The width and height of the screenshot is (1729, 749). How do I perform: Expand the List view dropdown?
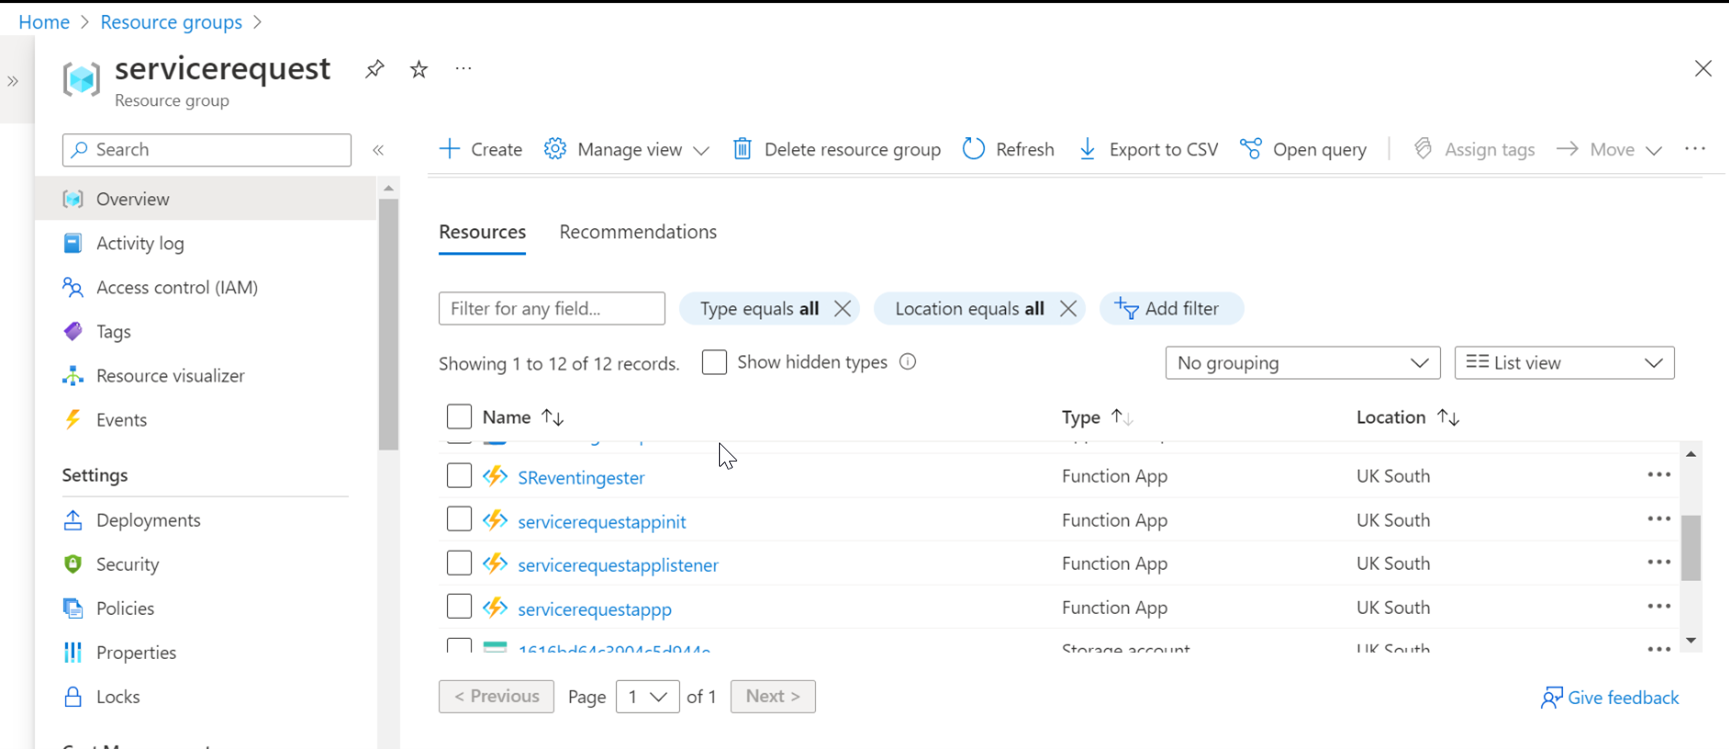pyautogui.click(x=1564, y=363)
